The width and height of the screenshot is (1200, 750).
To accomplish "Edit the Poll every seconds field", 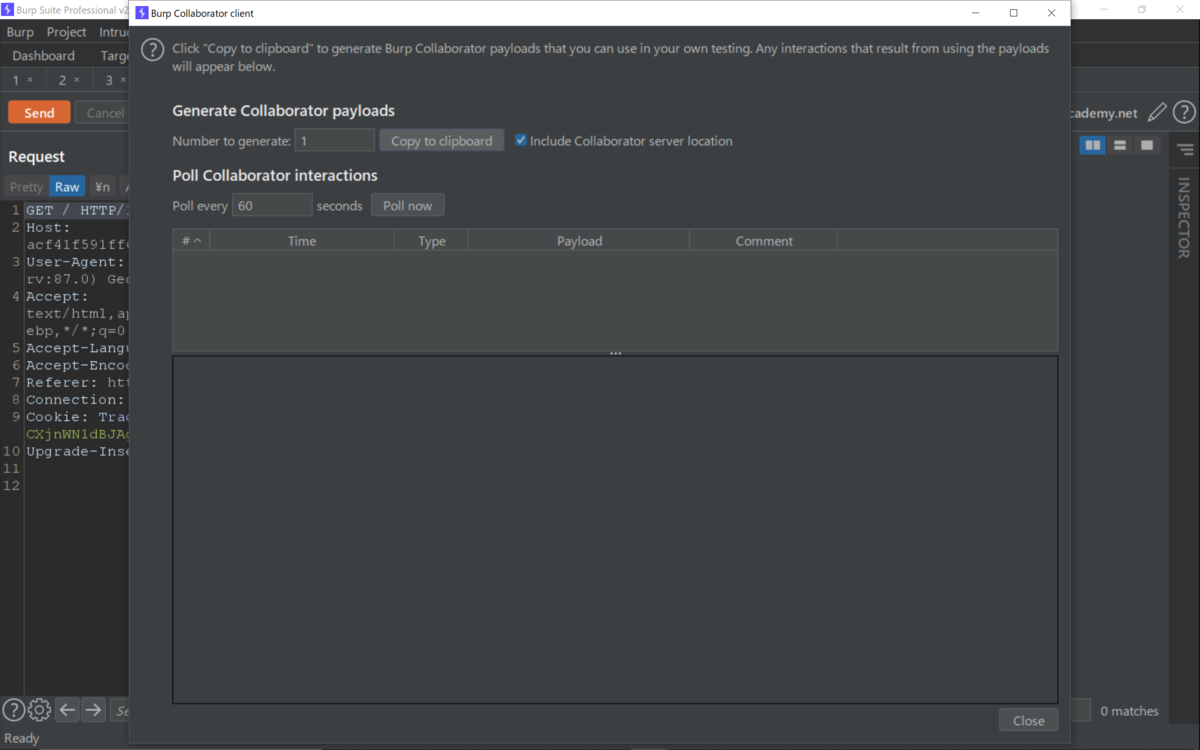I will tap(272, 205).
